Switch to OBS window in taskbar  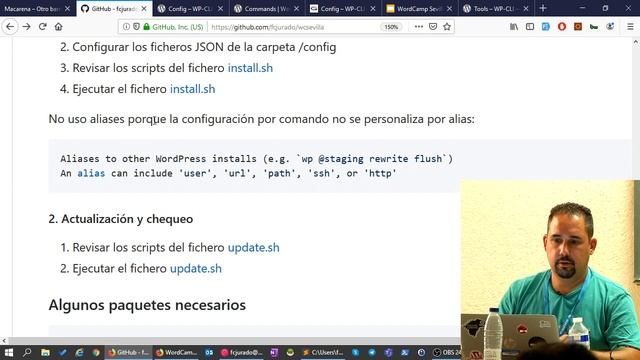click(447, 352)
